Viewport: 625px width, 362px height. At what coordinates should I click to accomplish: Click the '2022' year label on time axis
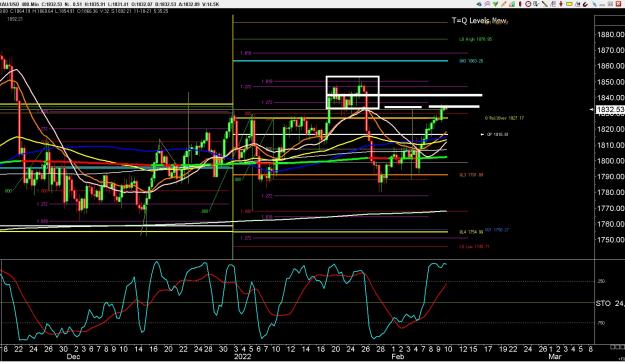(242, 357)
